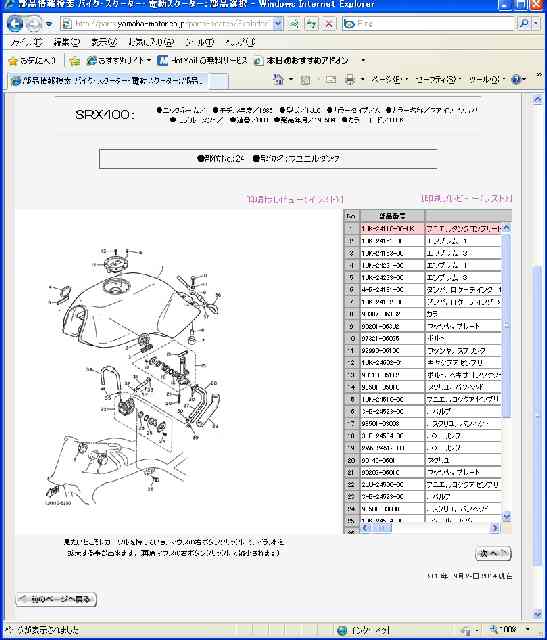This screenshot has width=547, height=640.
Task: Open the おすすめサイト favorites bar item
Action: click(118, 61)
